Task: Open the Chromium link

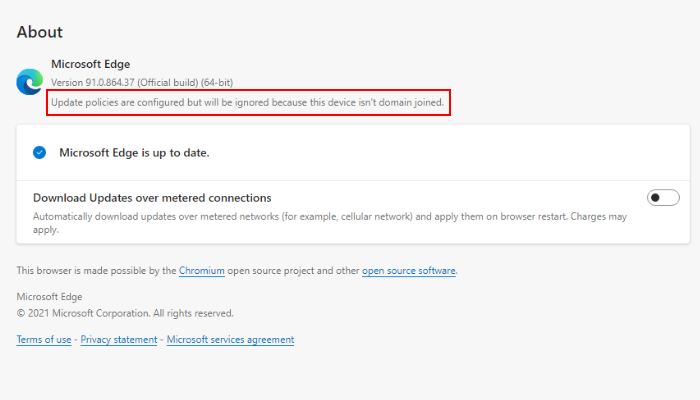Action: (x=202, y=271)
